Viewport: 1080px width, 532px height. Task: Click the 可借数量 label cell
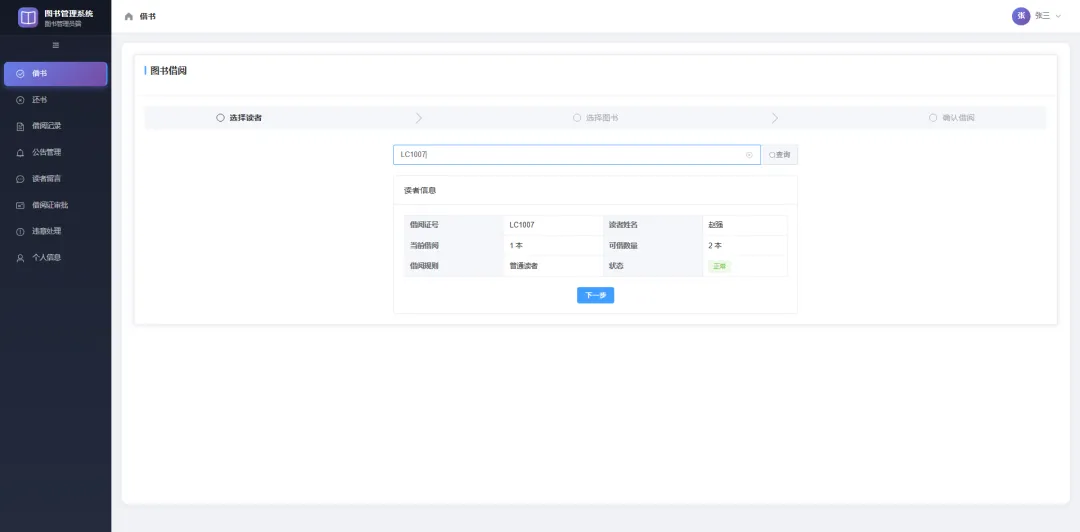[x=653, y=245]
